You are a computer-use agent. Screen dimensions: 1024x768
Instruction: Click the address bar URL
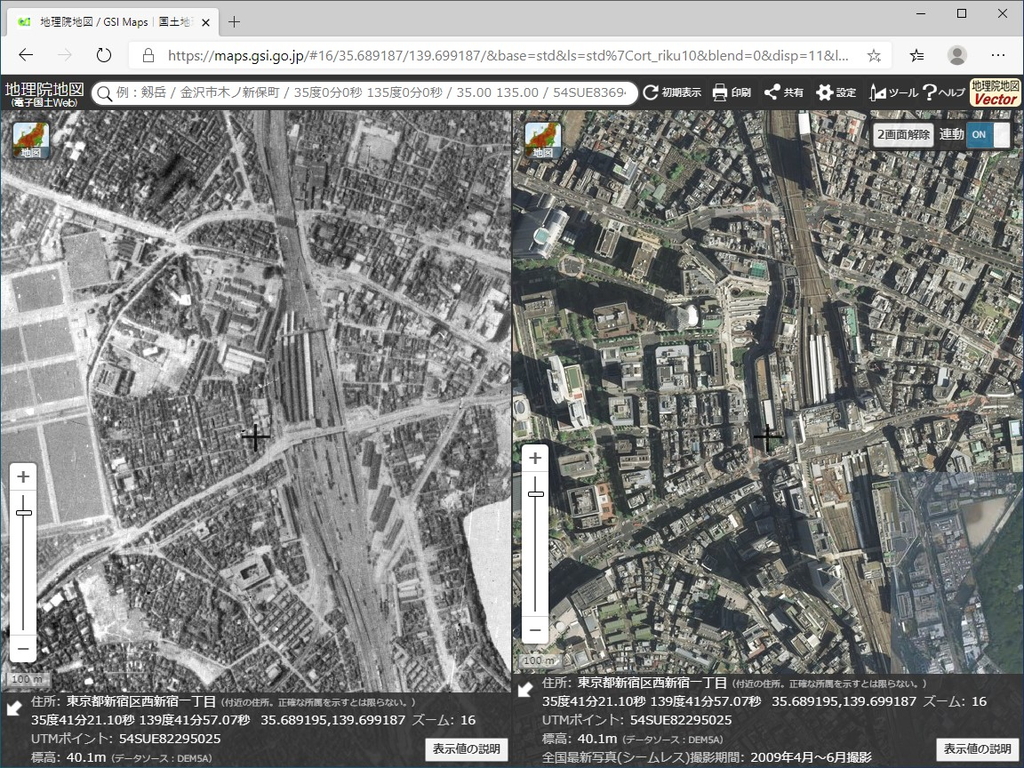pyautogui.click(x=508, y=56)
